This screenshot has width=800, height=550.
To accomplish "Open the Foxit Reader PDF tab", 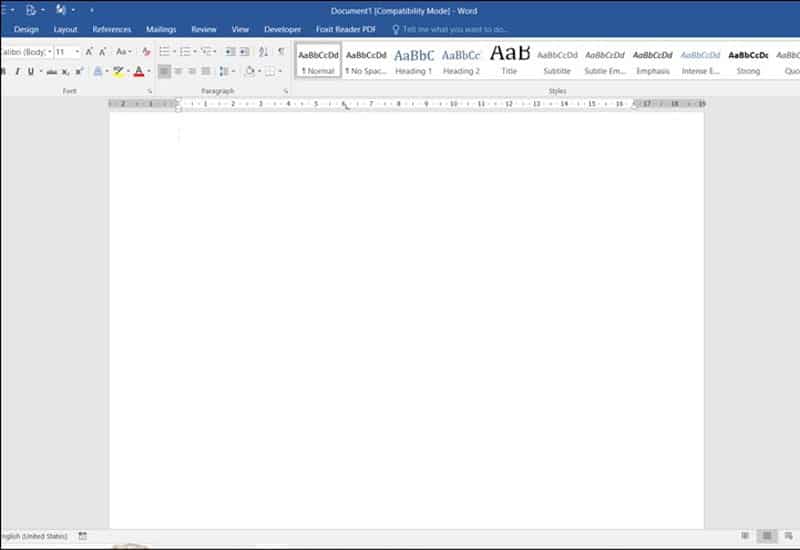I will tap(345, 30).
